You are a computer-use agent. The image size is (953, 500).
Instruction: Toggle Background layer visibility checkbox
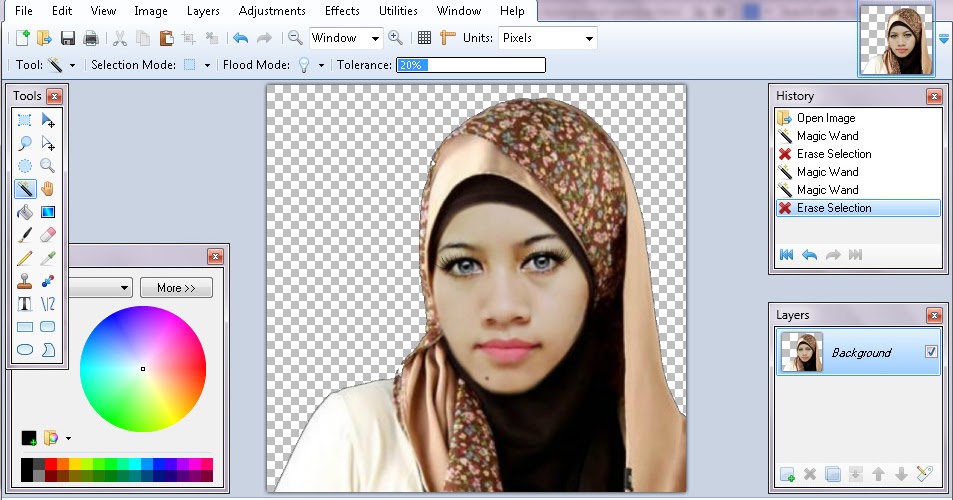tap(931, 351)
